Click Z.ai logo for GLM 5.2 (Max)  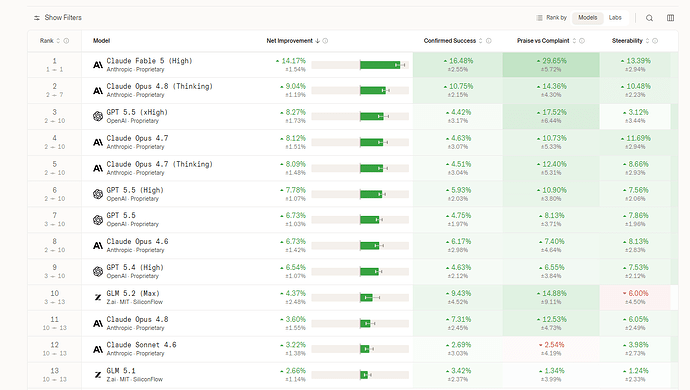coord(98,298)
